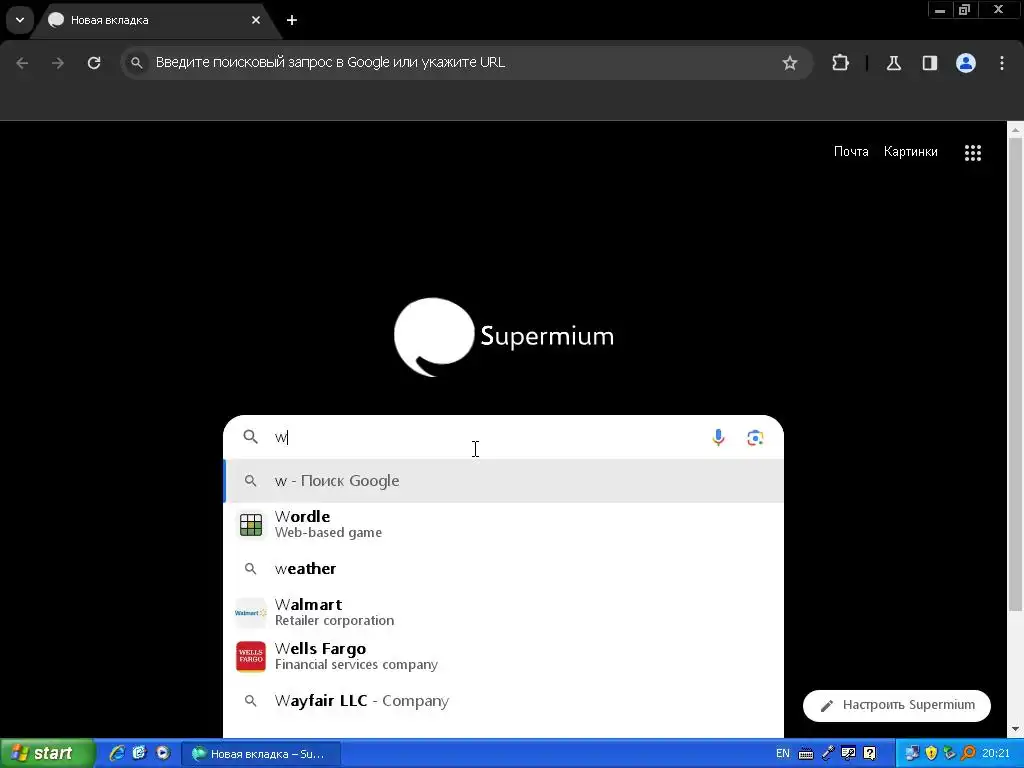1024x768 pixels.
Task: Open the Google apps grid
Action: [x=972, y=153]
